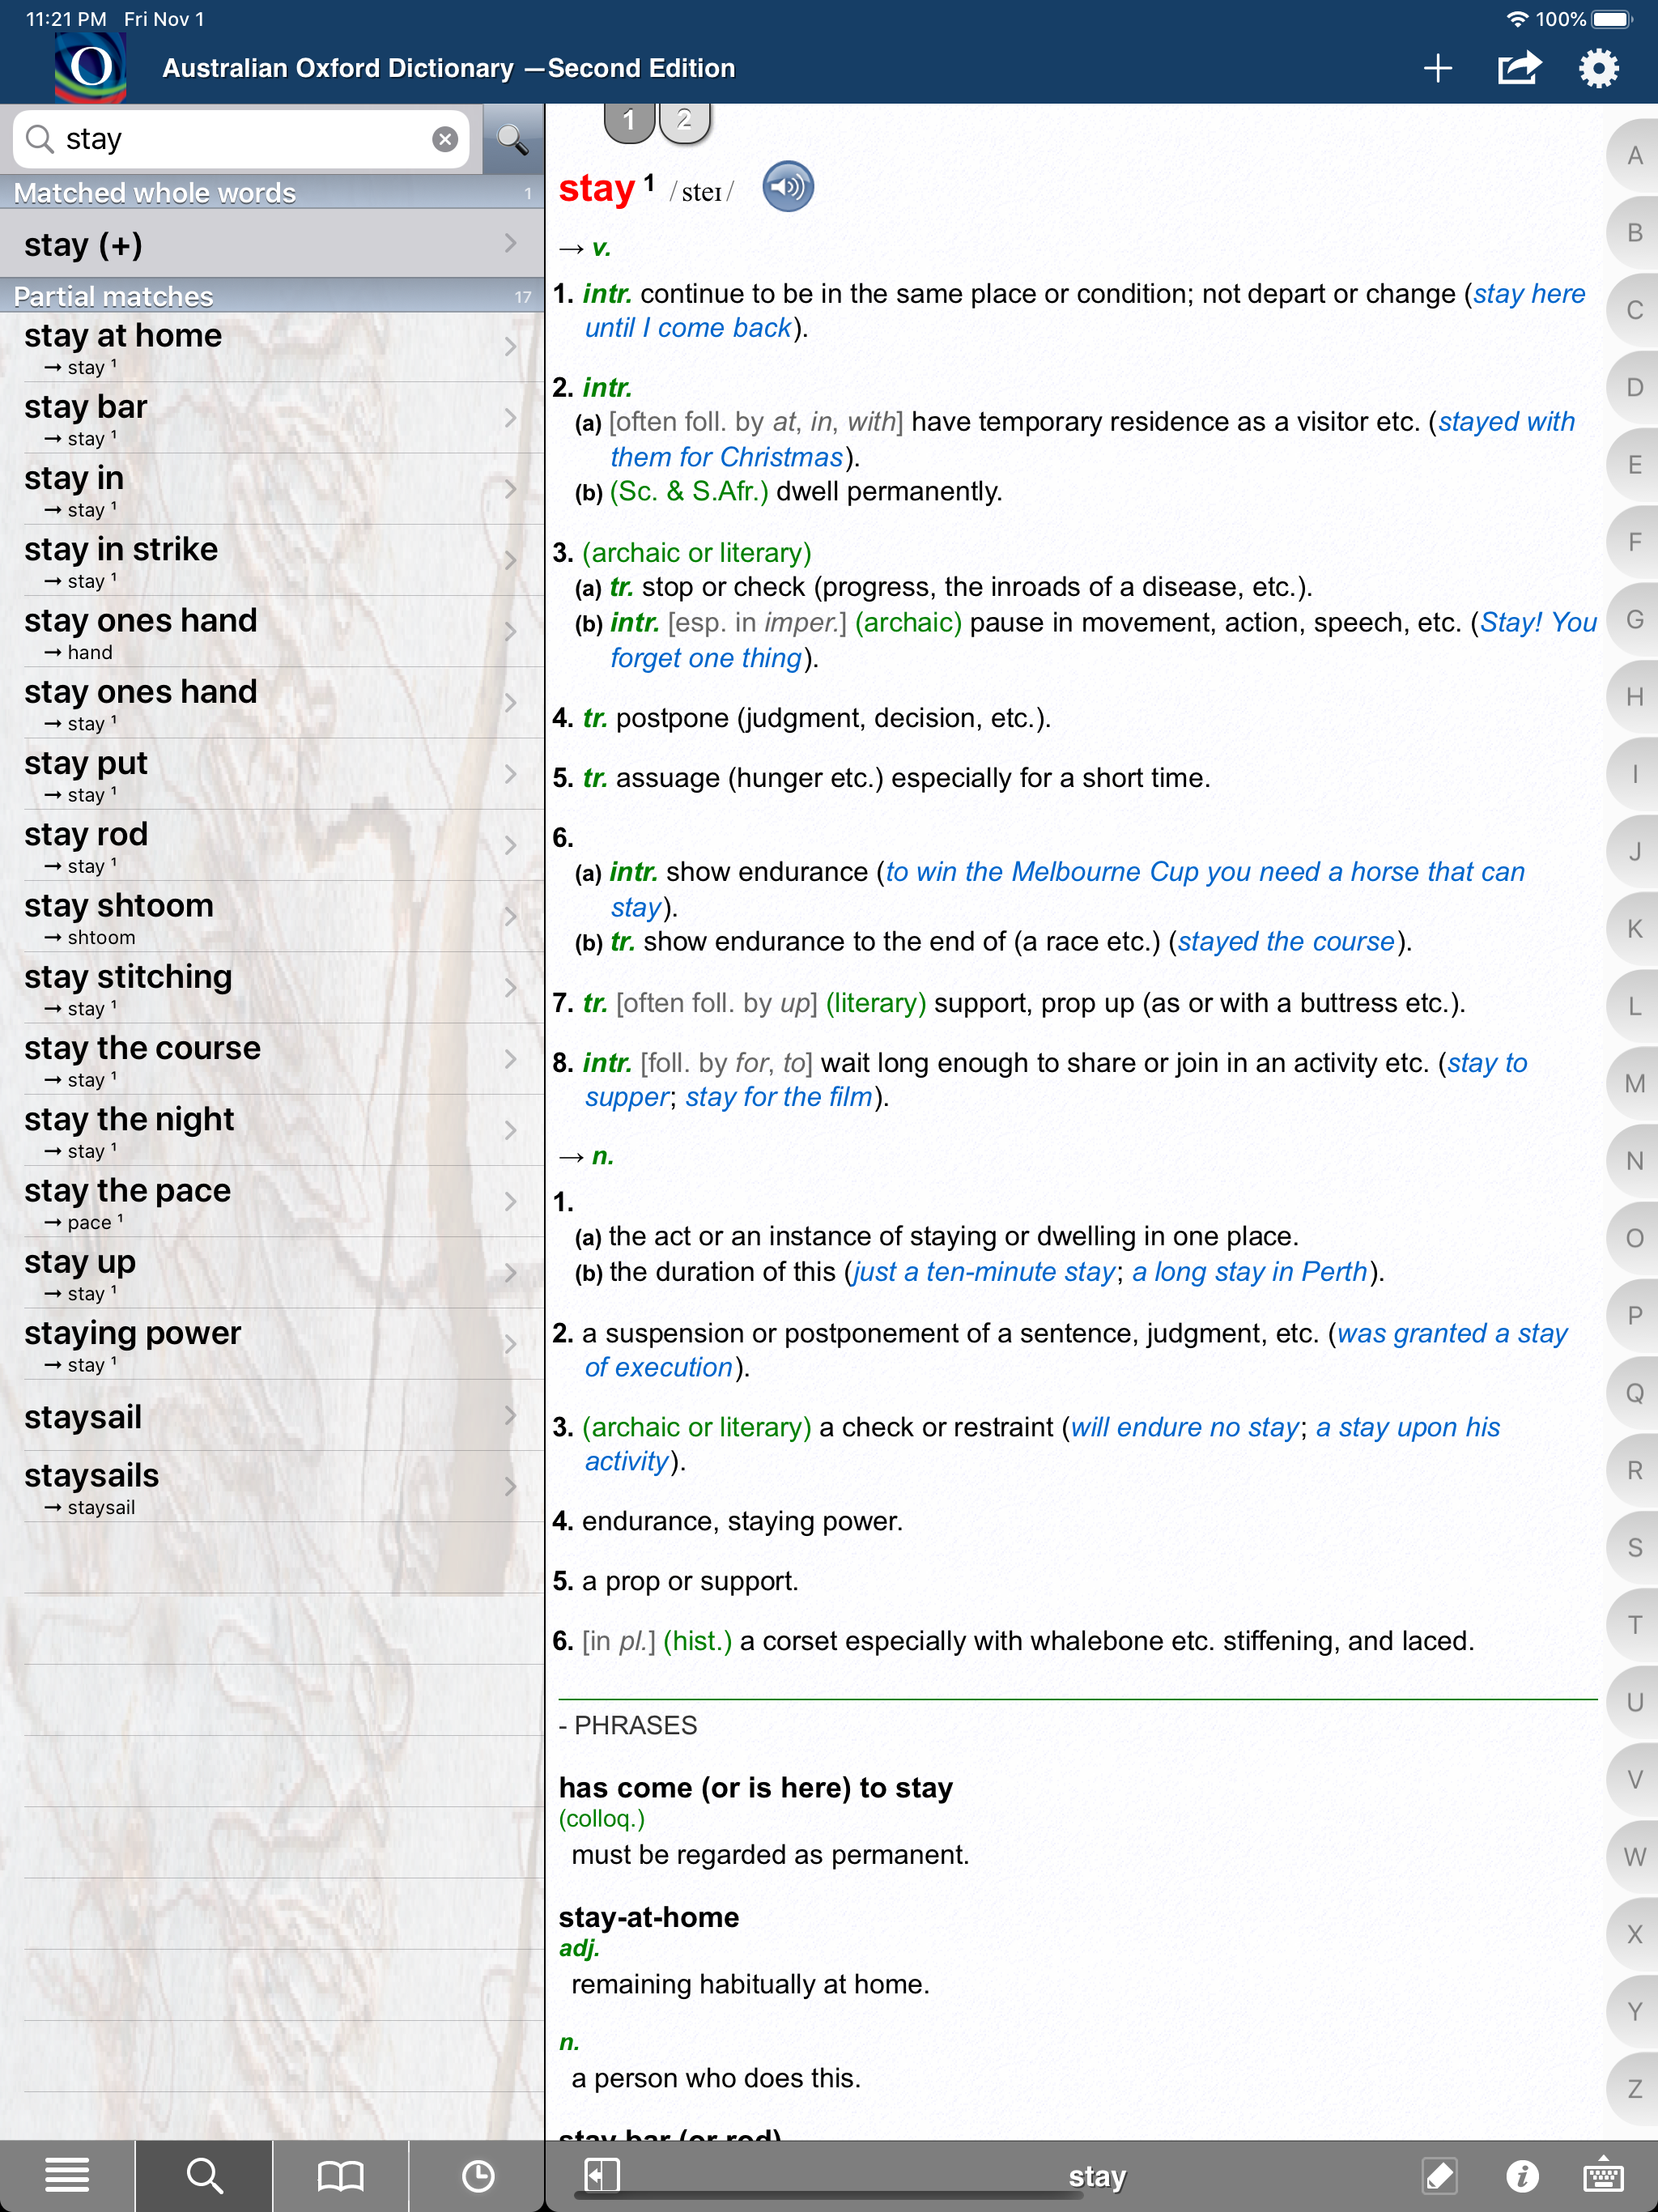
Task: Open the list view tab at bottom
Action: [67, 2175]
